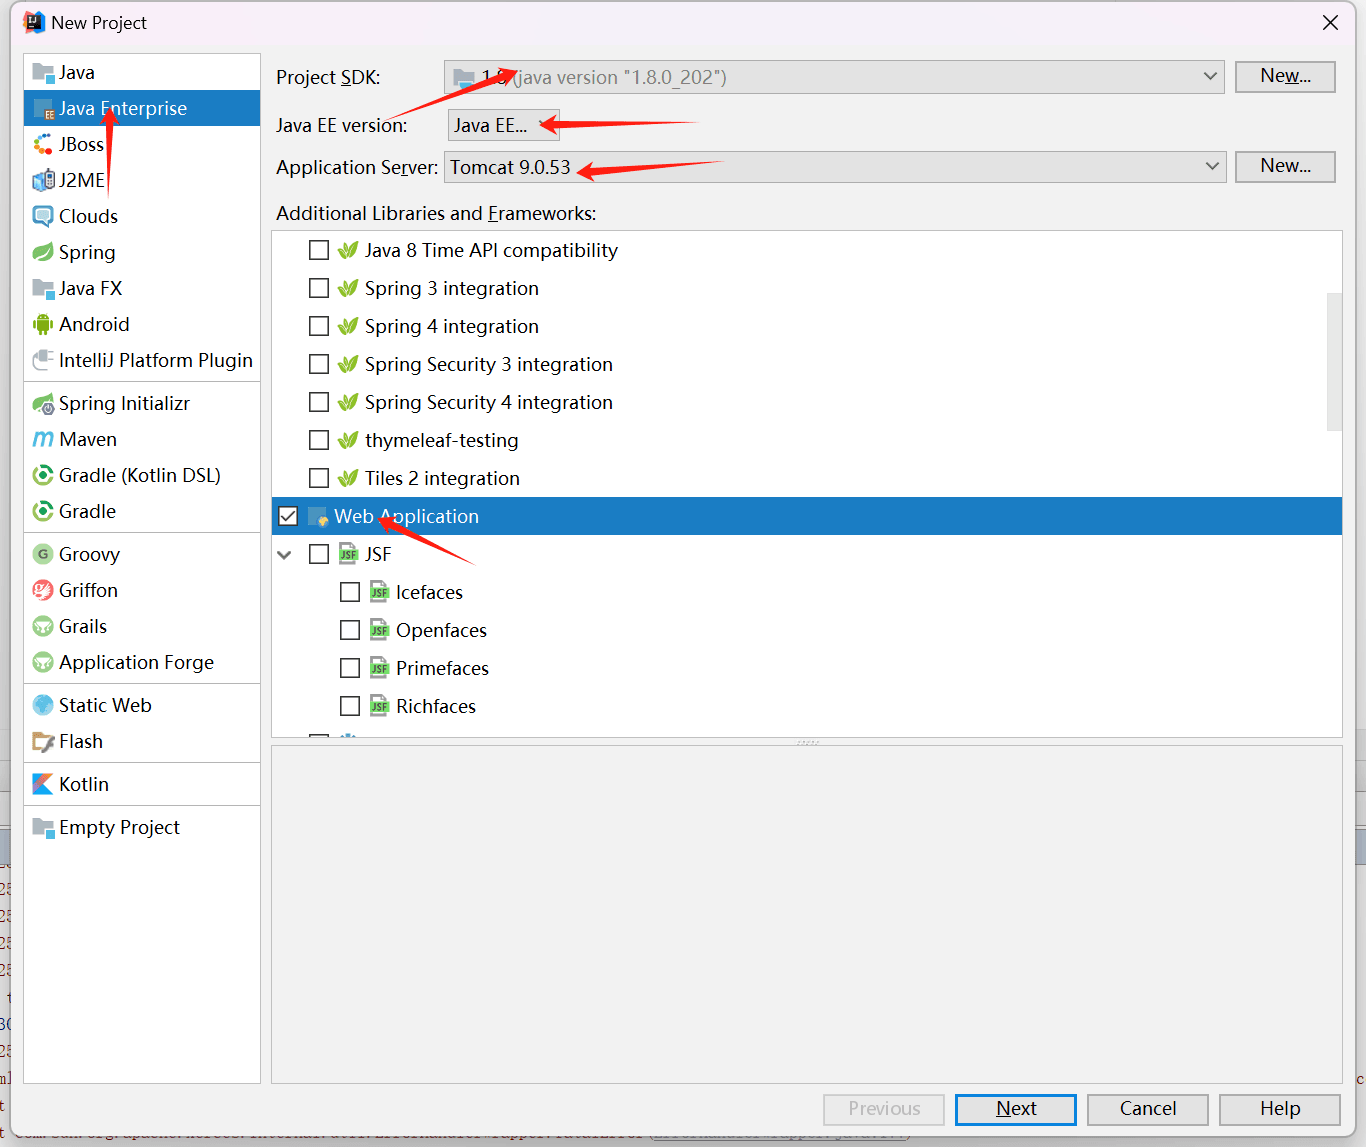Select Java Enterprise project type
This screenshot has width=1366, height=1147.
point(142,108)
